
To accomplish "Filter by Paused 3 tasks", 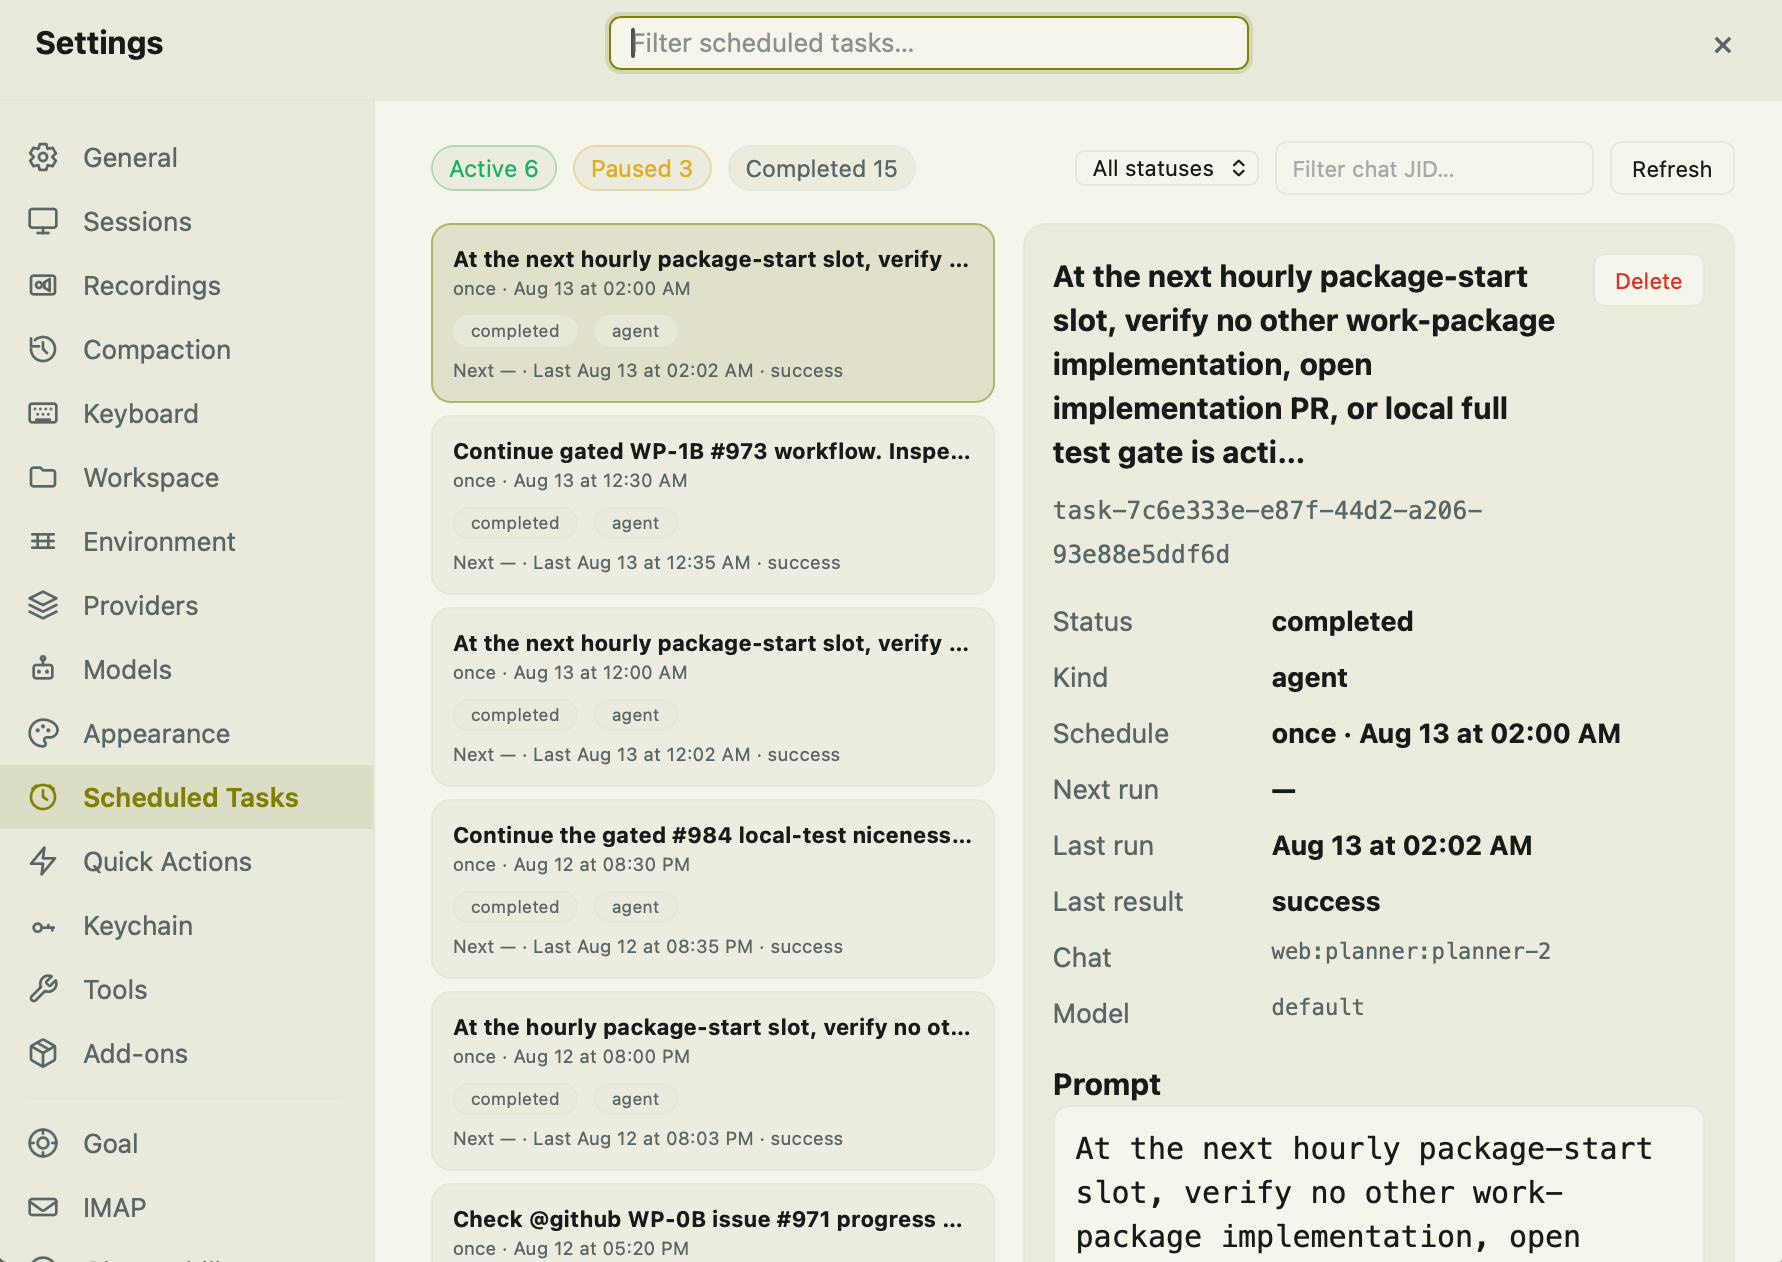I will coord(642,168).
